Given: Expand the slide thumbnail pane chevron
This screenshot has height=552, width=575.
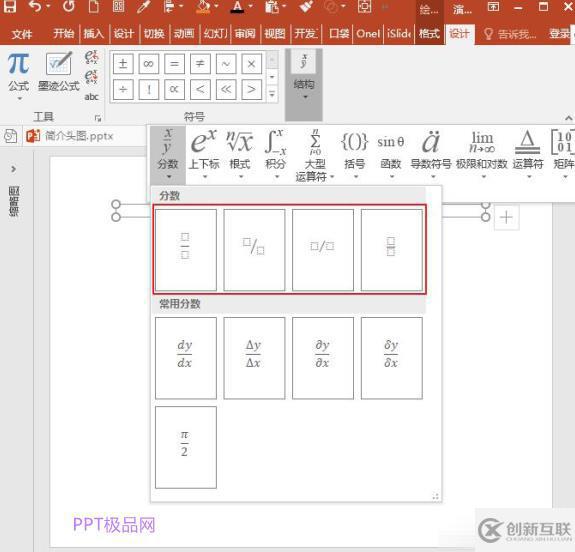Looking at the screenshot, I should pos(14,169).
